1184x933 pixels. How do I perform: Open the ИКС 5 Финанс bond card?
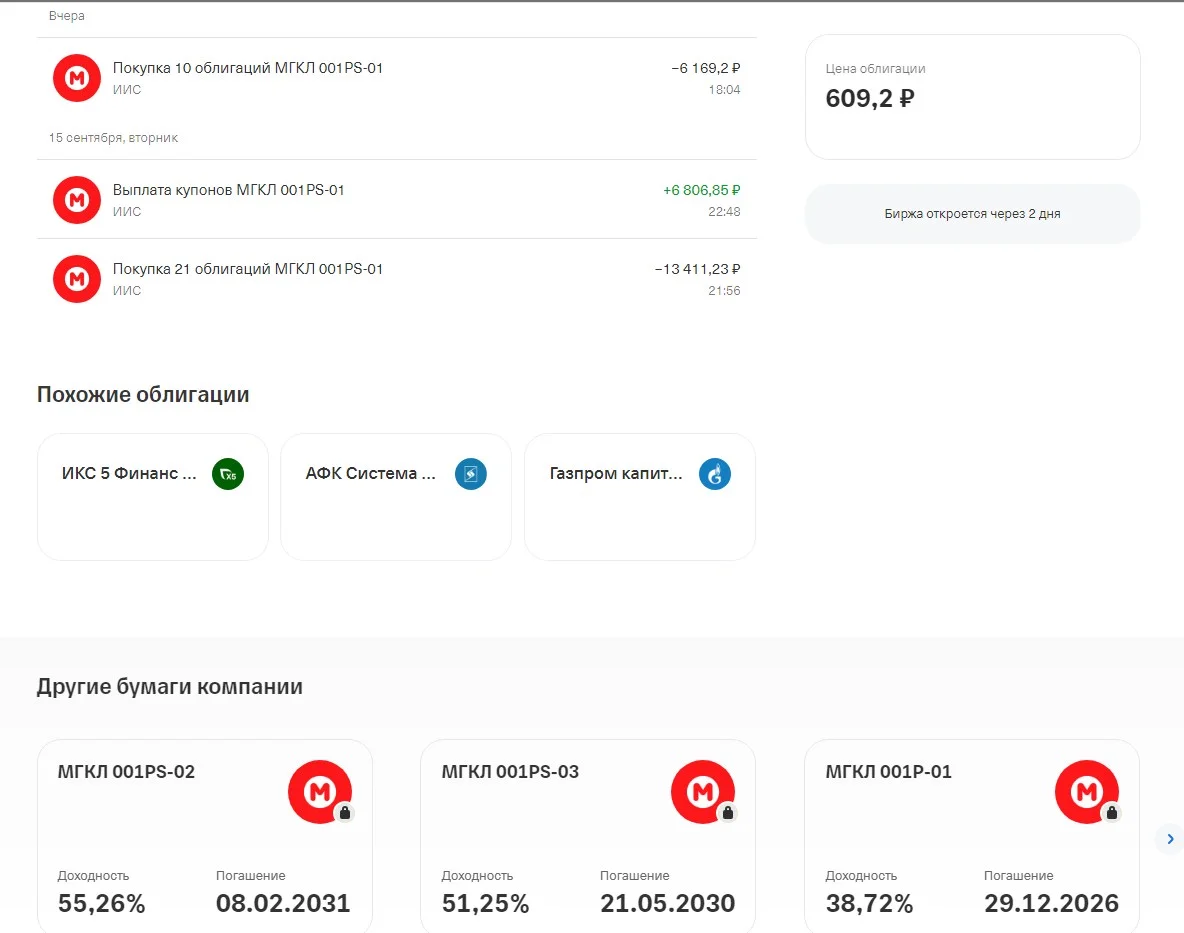pos(153,497)
